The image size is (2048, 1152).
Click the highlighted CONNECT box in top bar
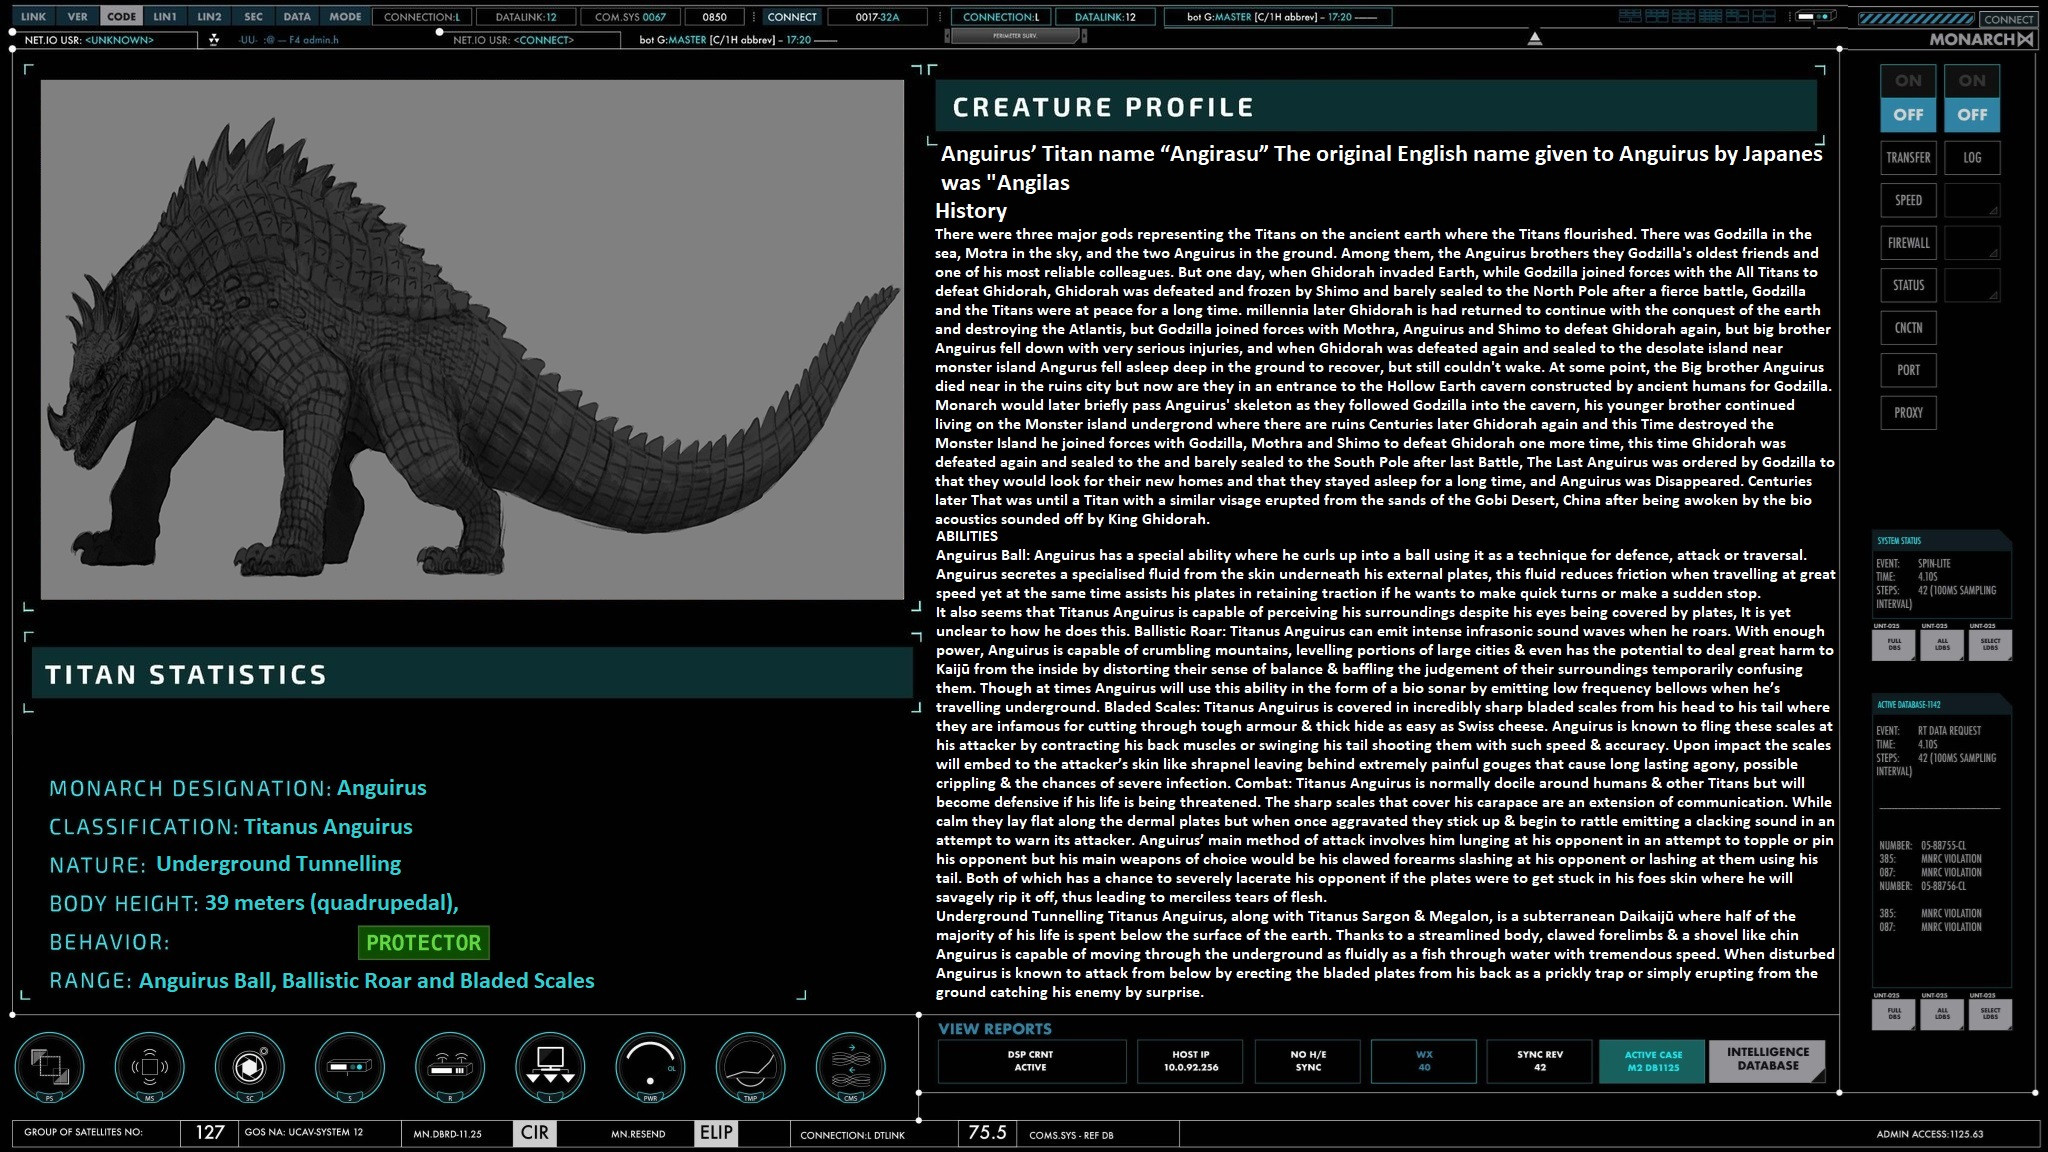[x=792, y=17]
